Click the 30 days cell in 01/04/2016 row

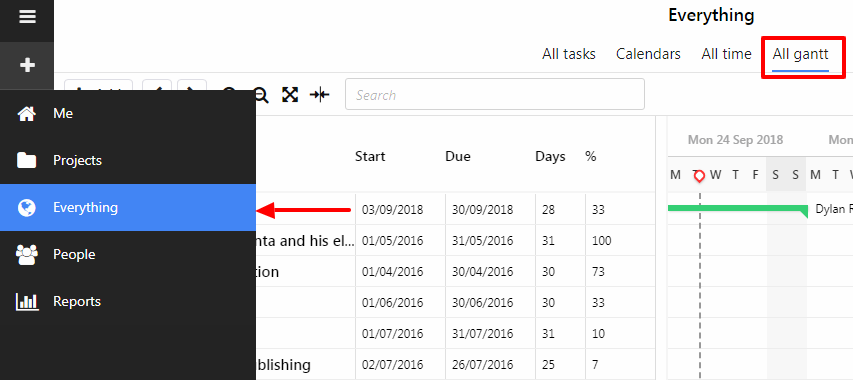548,272
